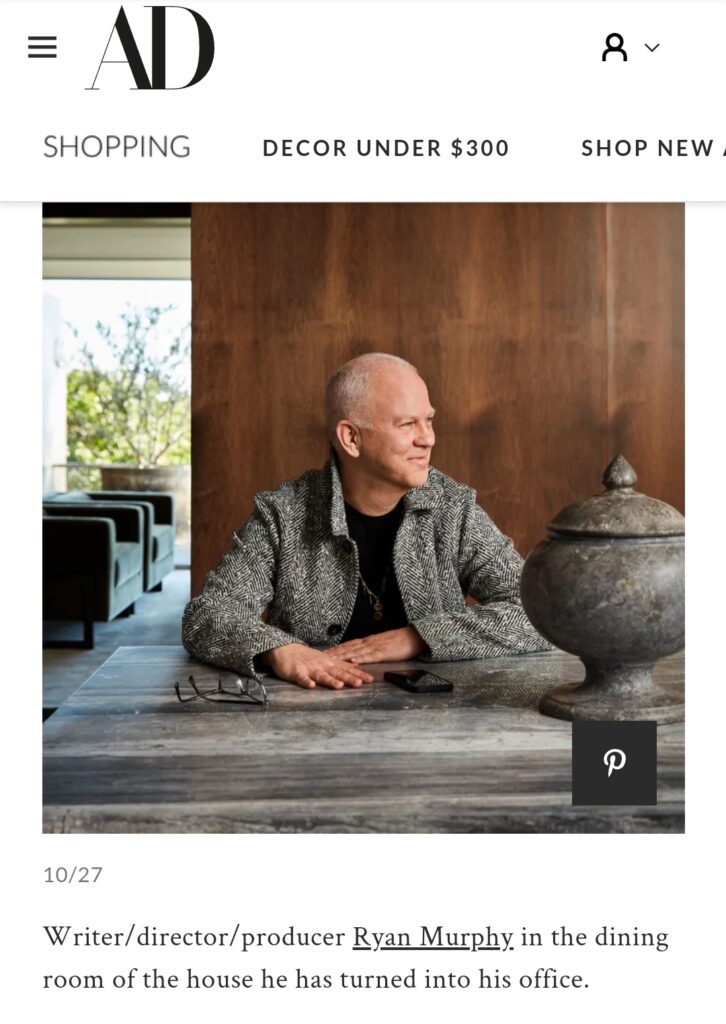Go to the AD logo homepage
This screenshot has height=1024, width=726.
pos(150,47)
